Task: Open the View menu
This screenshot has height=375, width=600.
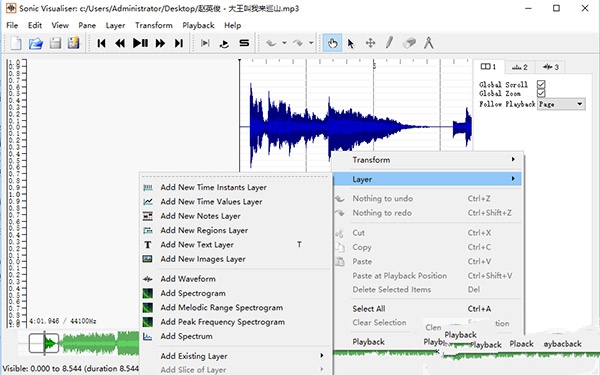Action: (60, 25)
